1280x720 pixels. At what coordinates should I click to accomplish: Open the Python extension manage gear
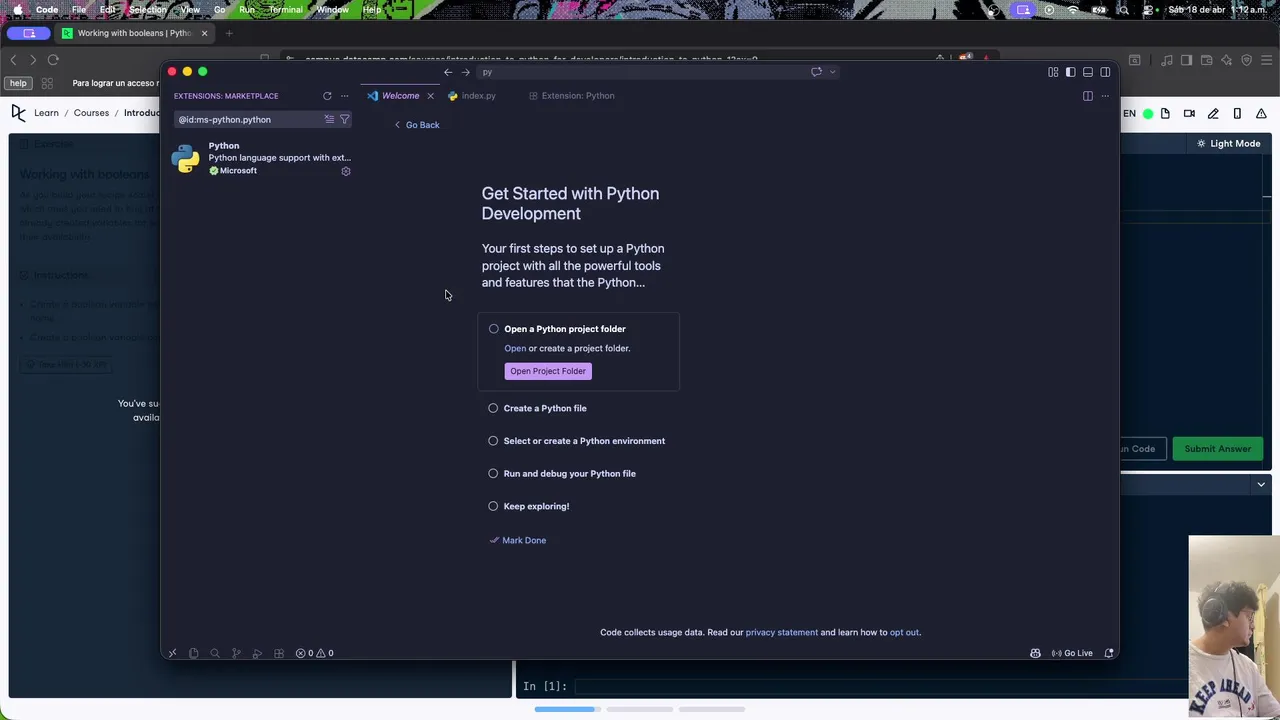(x=346, y=171)
